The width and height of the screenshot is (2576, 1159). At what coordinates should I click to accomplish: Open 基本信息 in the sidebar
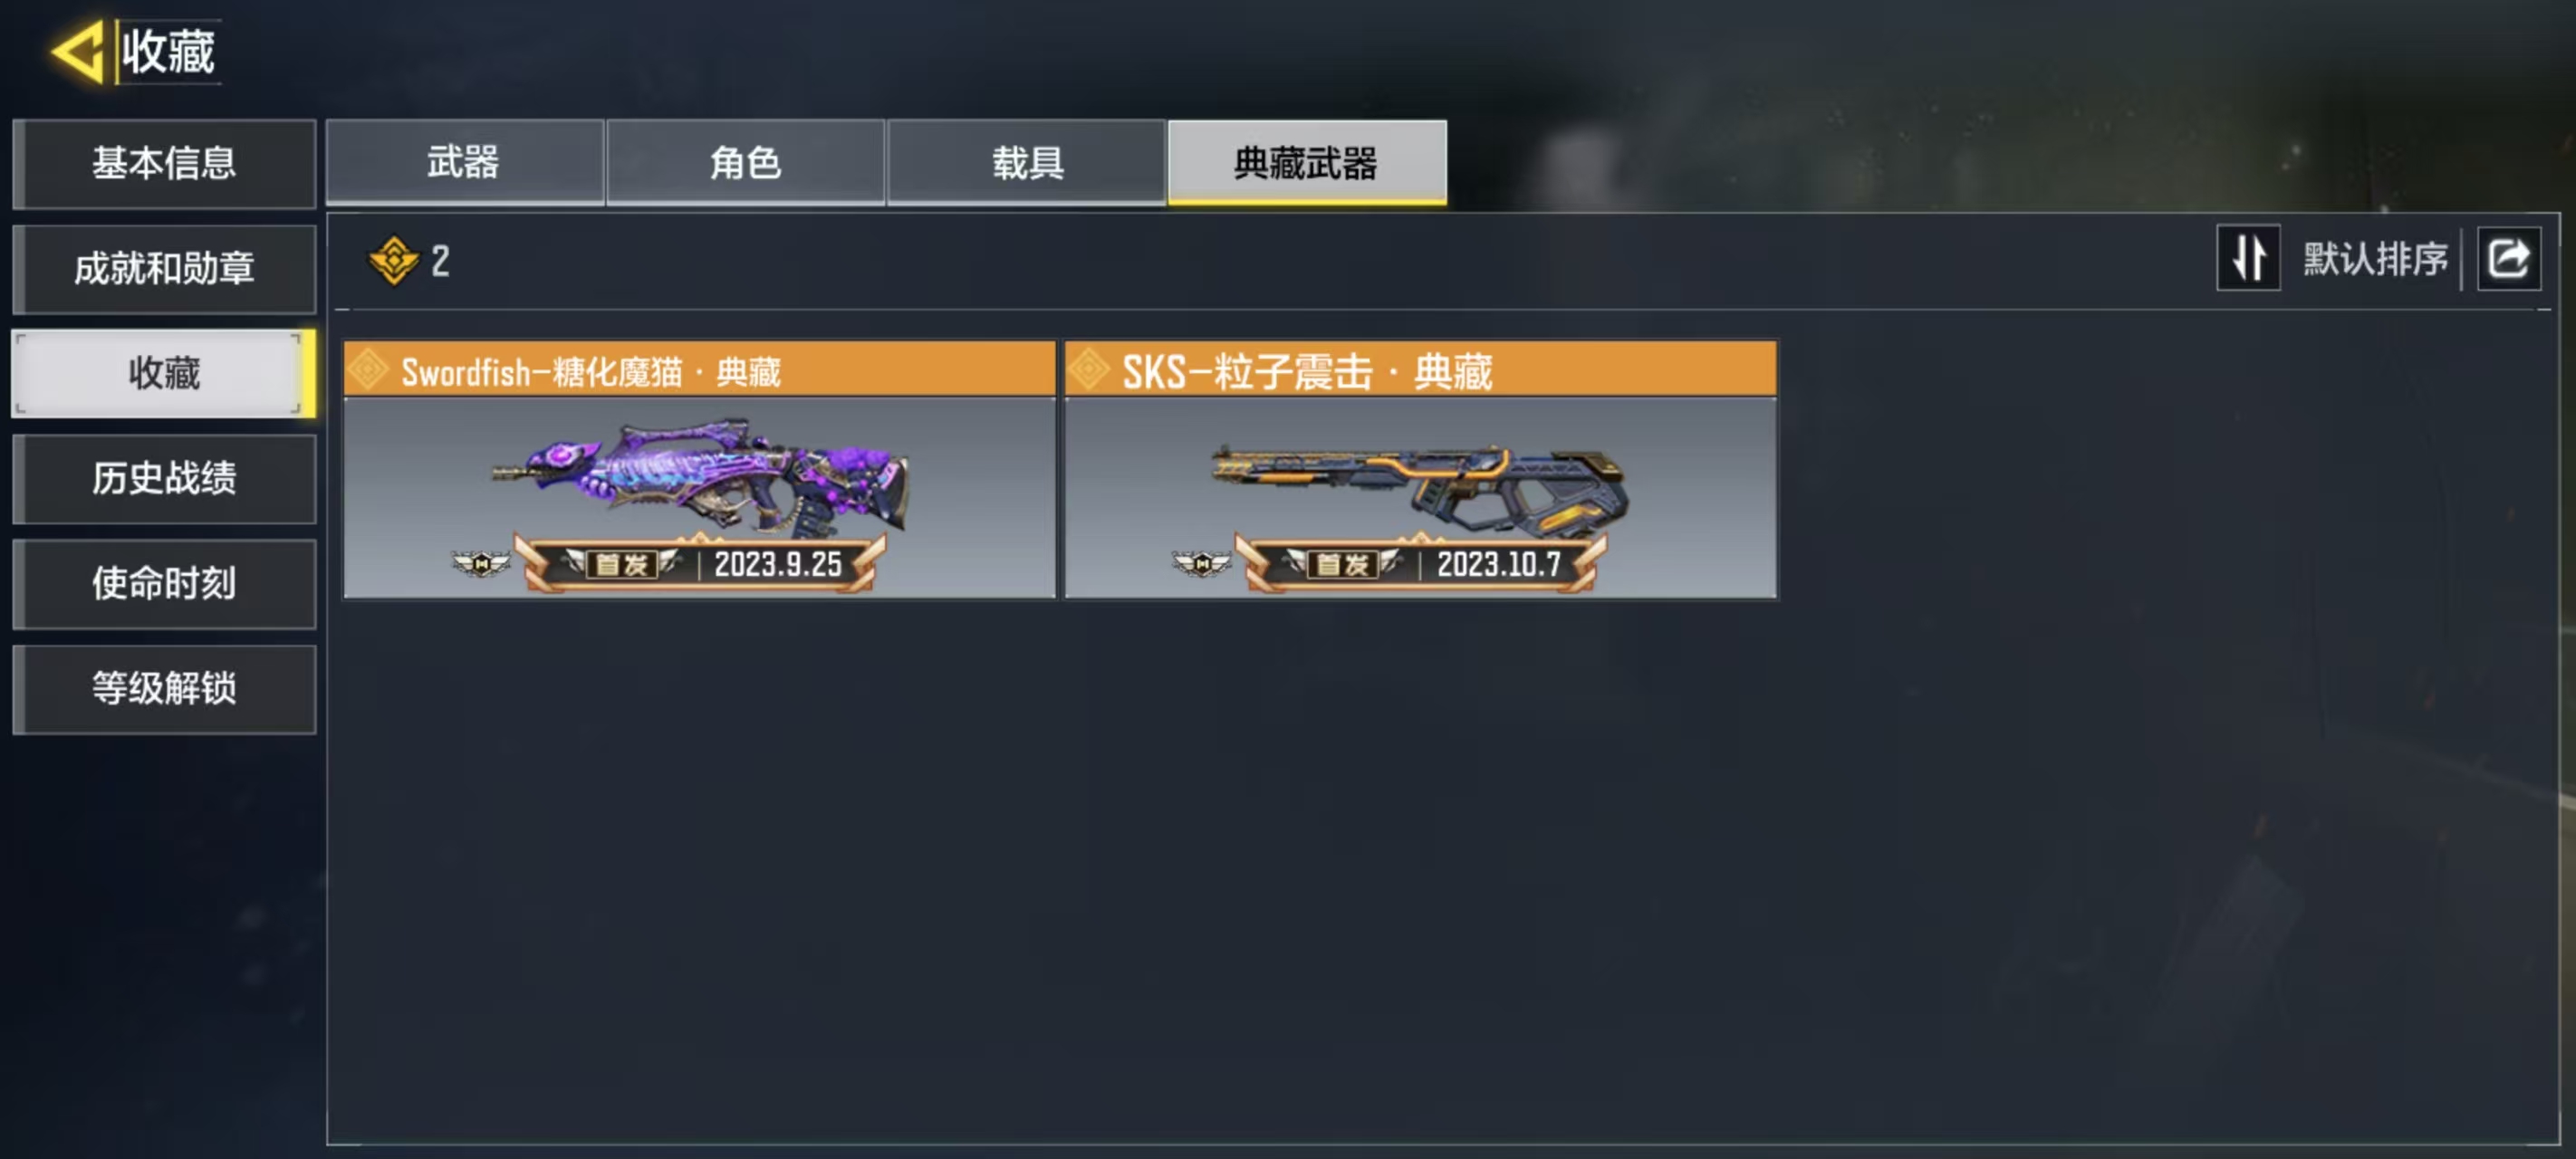pyautogui.click(x=164, y=163)
